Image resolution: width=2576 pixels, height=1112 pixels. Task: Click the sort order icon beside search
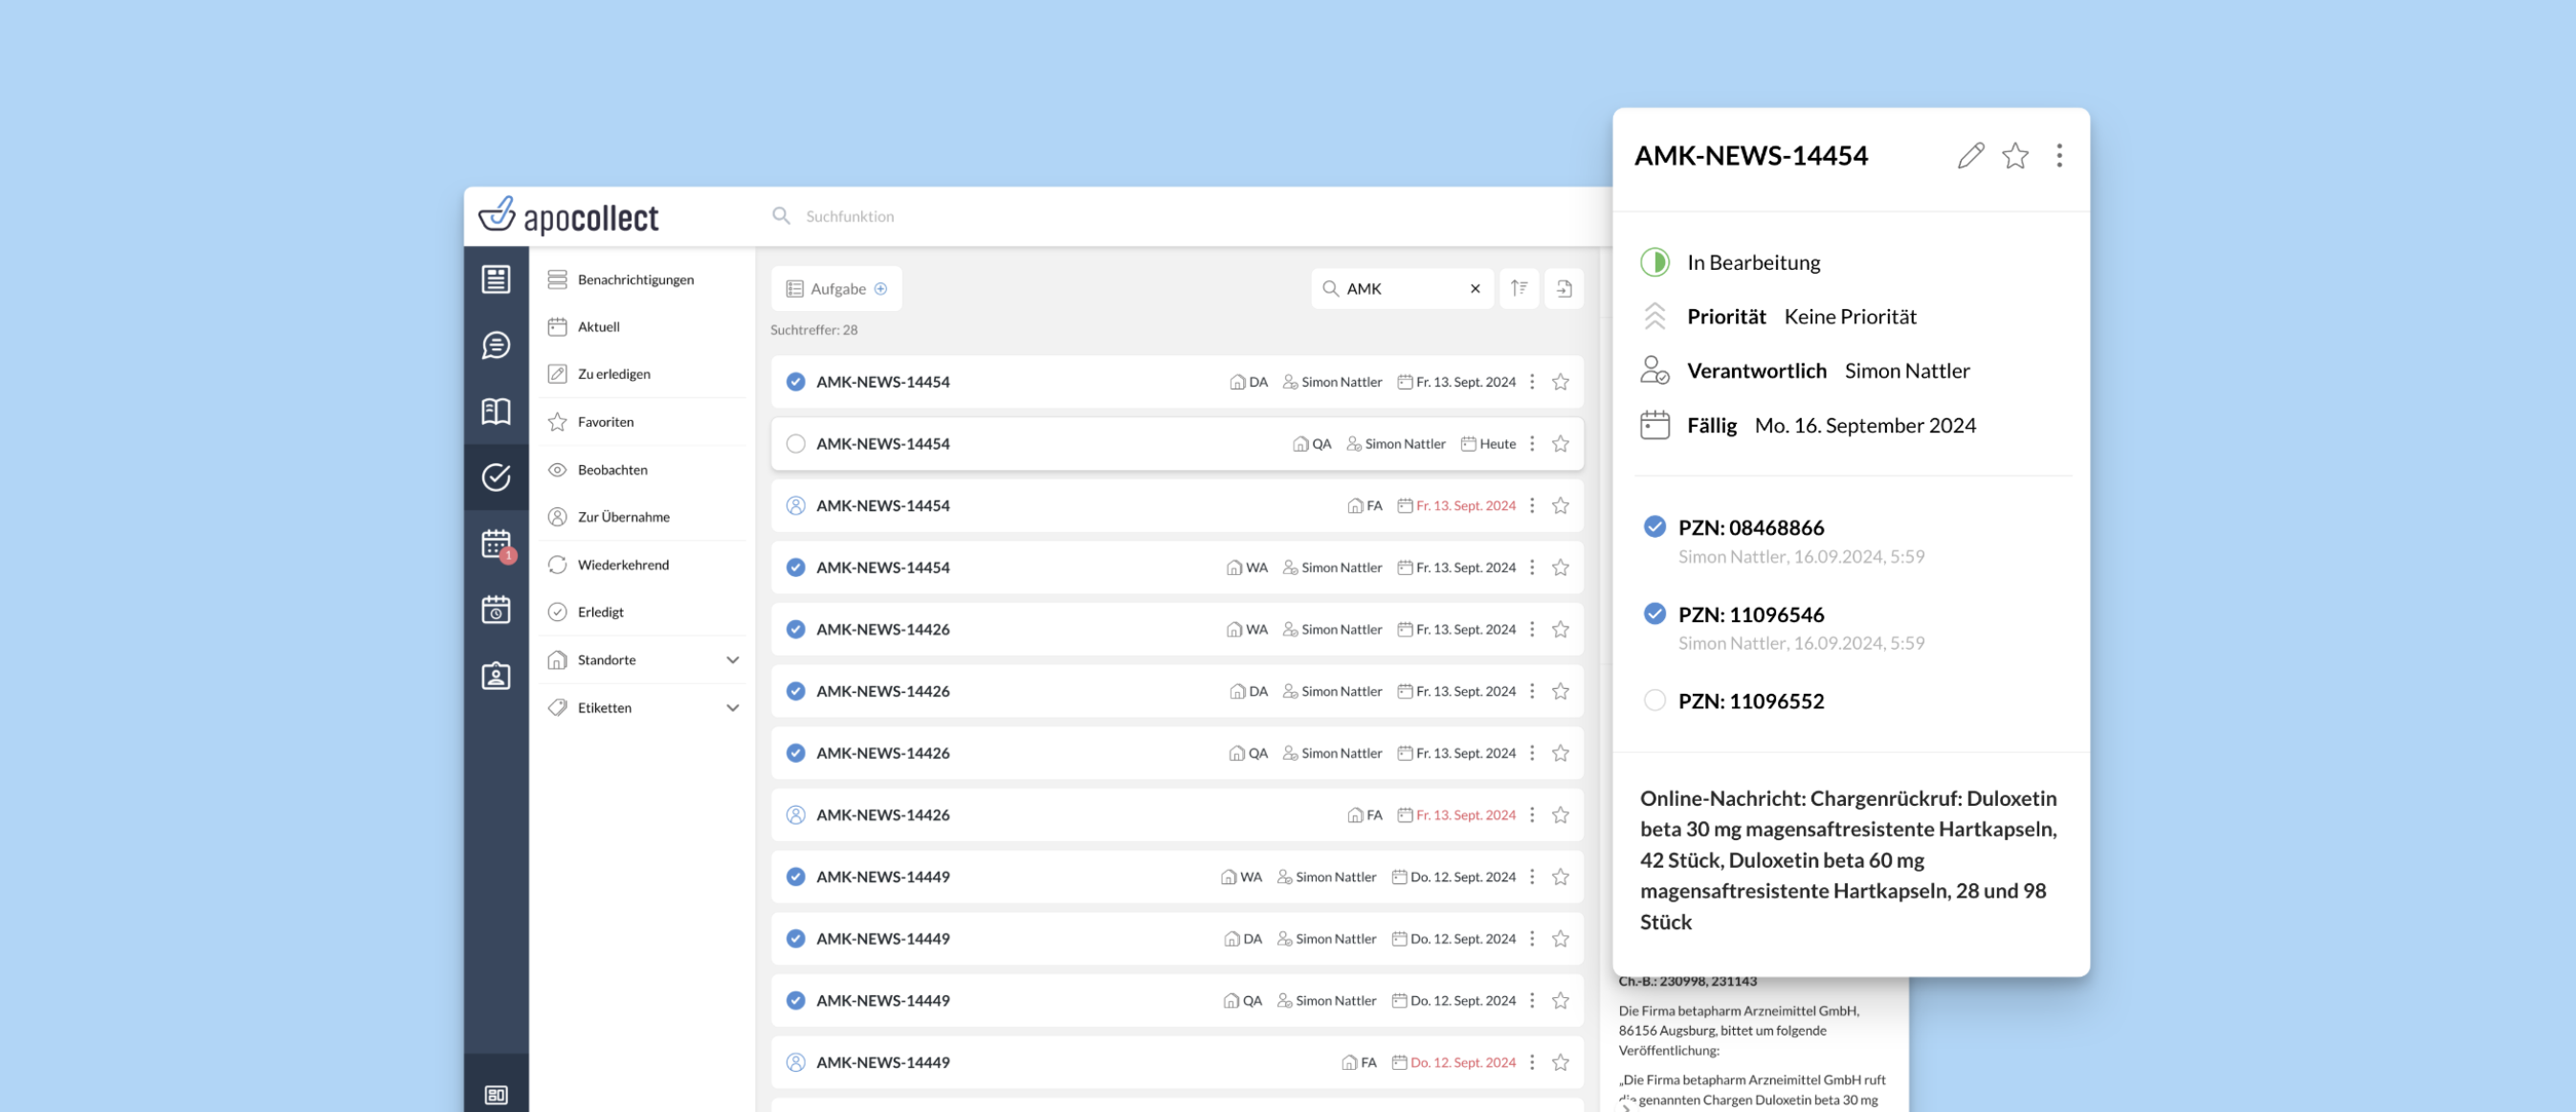pyautogui.click(x=1519, y=289)
